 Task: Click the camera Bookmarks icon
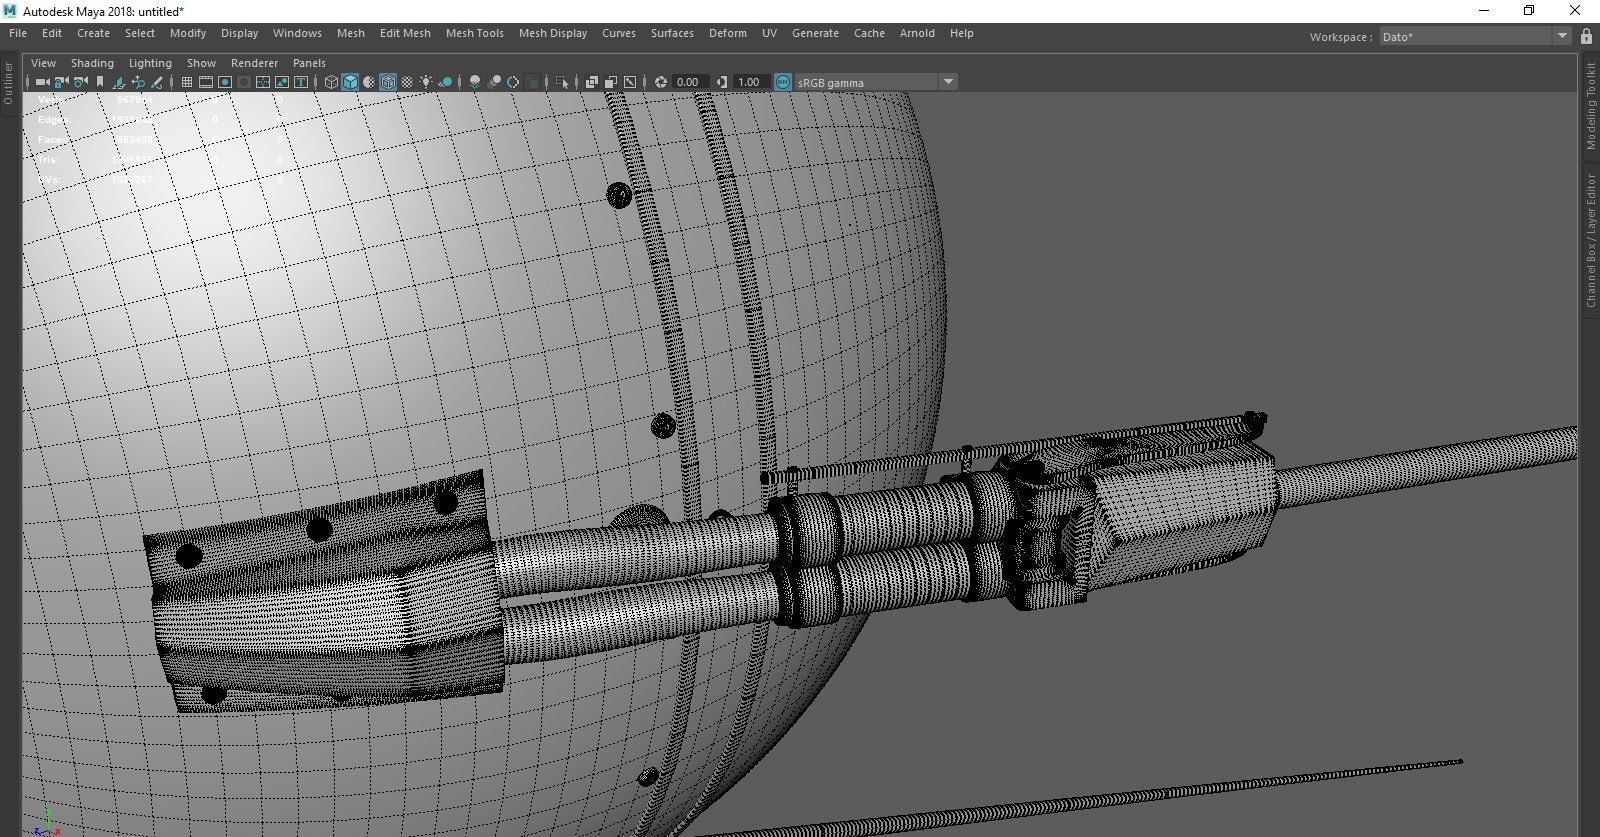(100, 82)
